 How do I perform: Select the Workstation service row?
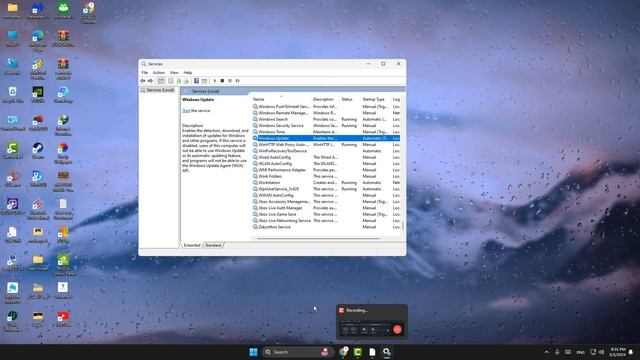click(326, 182)
